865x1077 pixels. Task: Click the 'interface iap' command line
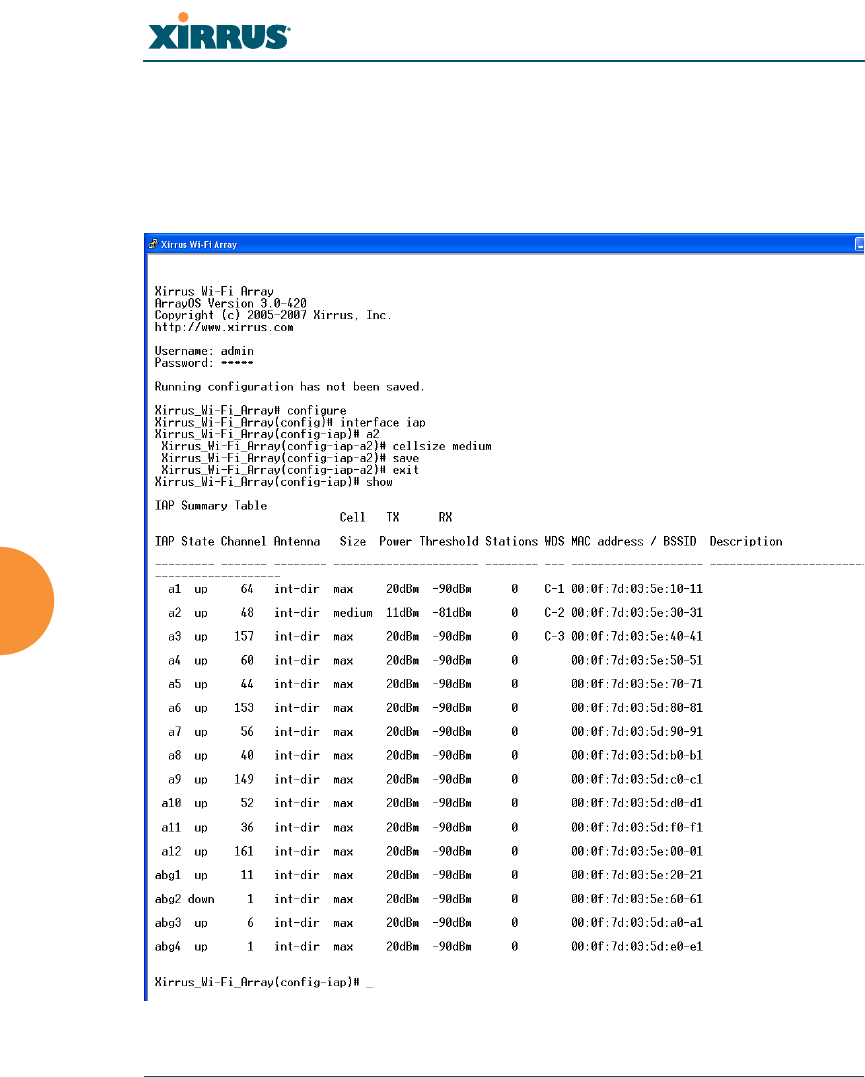[x=290, y=422]
